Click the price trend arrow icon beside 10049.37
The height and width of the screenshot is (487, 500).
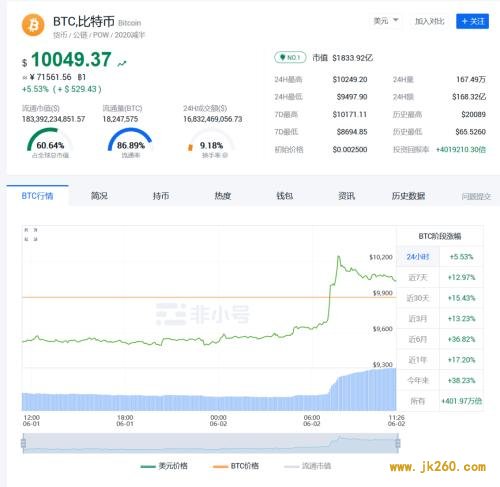(x=122, y=63)
